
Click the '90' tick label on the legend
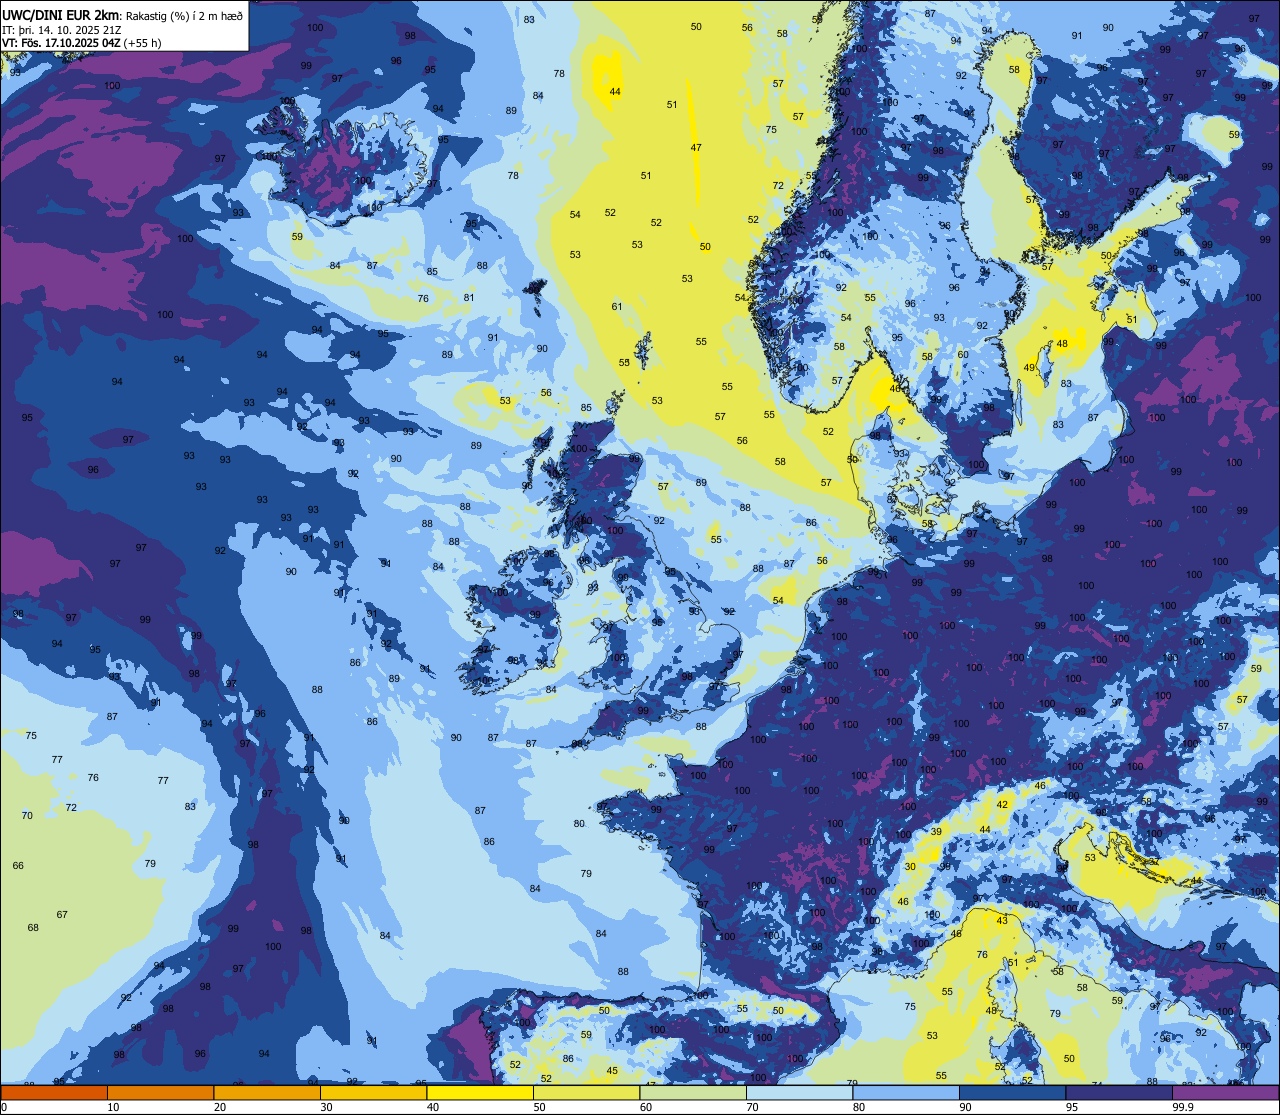coord(965,1106)
